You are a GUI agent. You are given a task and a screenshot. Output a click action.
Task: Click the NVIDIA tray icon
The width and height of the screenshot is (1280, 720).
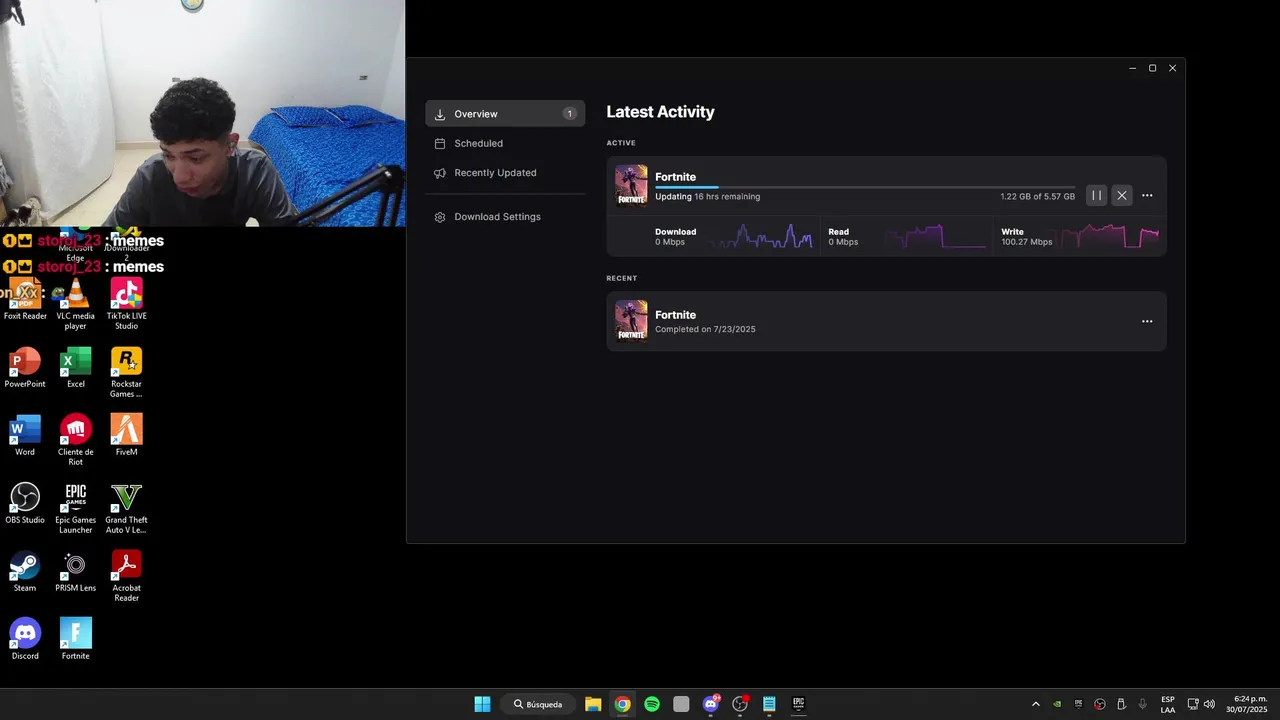[1057, 704]
